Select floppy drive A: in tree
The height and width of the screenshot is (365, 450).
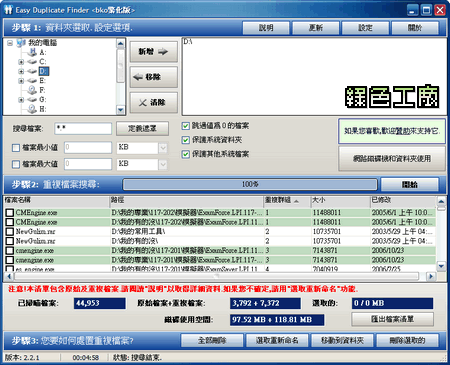(x=43, y=52)
